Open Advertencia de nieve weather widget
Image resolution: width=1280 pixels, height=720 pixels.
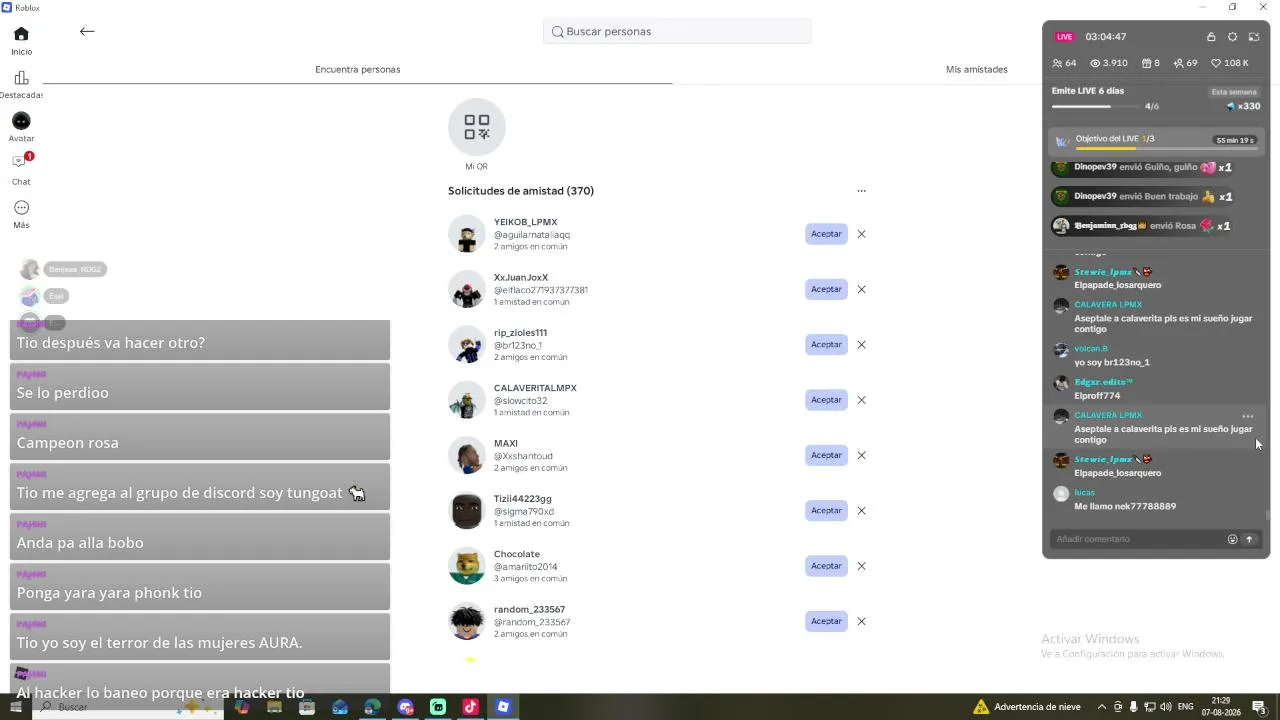1027,707
